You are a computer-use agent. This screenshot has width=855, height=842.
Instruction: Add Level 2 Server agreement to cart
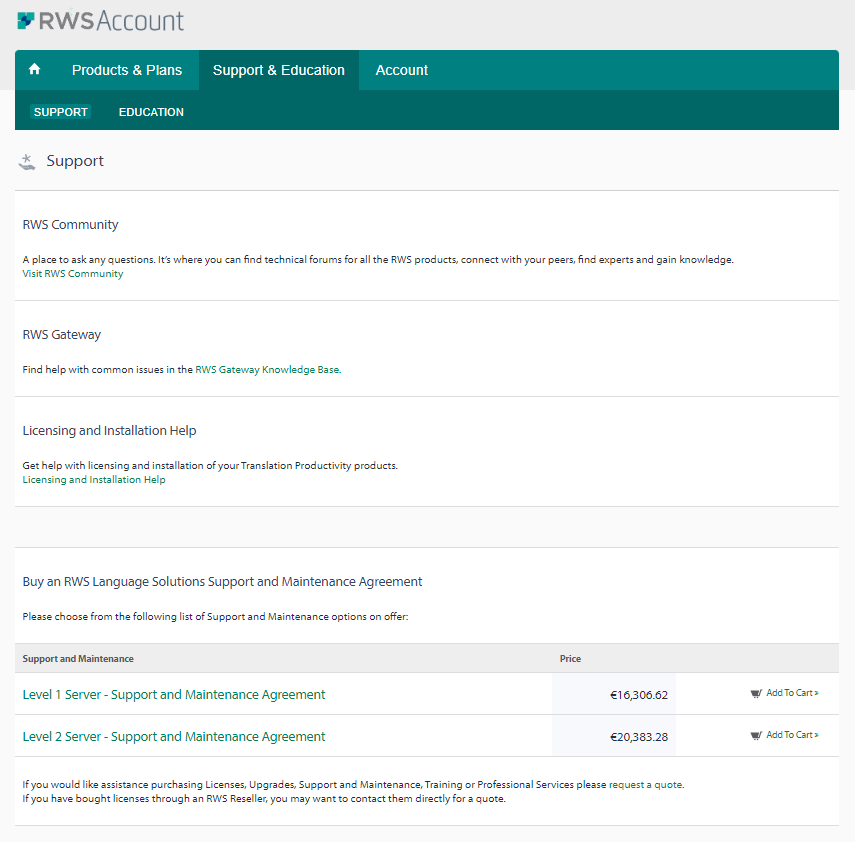(790, 735)
